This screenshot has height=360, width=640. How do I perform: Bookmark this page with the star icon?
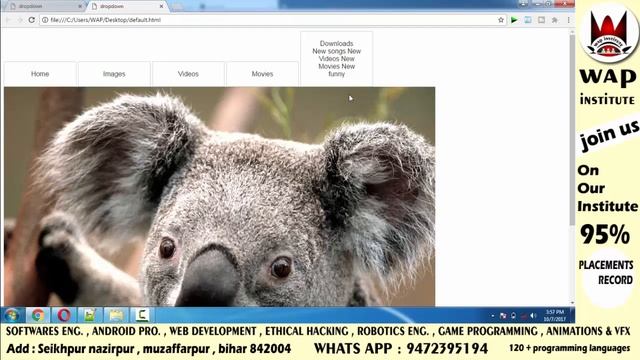501,20
